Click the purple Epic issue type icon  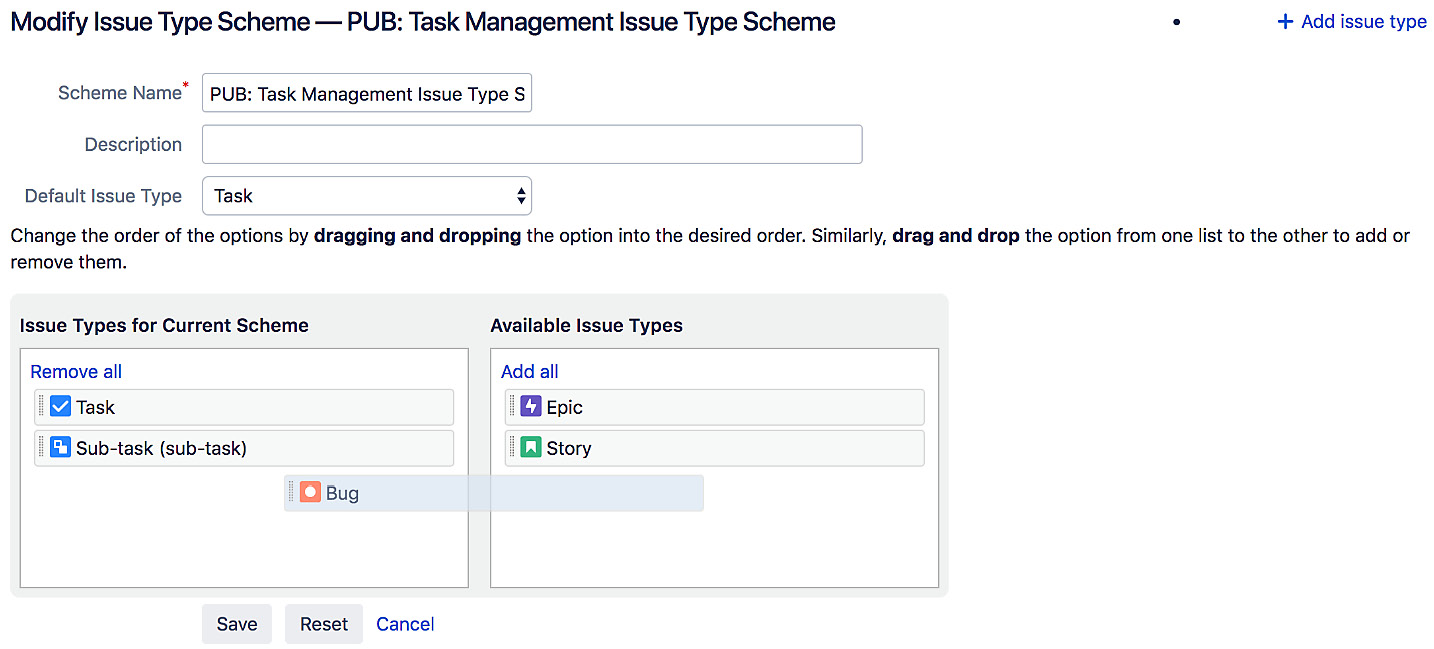530,406
